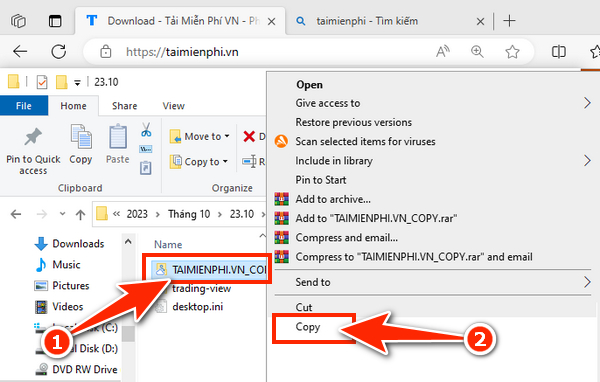Image resolution: width=600 pixels, height=382 pixels.
Task: Open split screen in Edge
Action: tap(558, 51)
